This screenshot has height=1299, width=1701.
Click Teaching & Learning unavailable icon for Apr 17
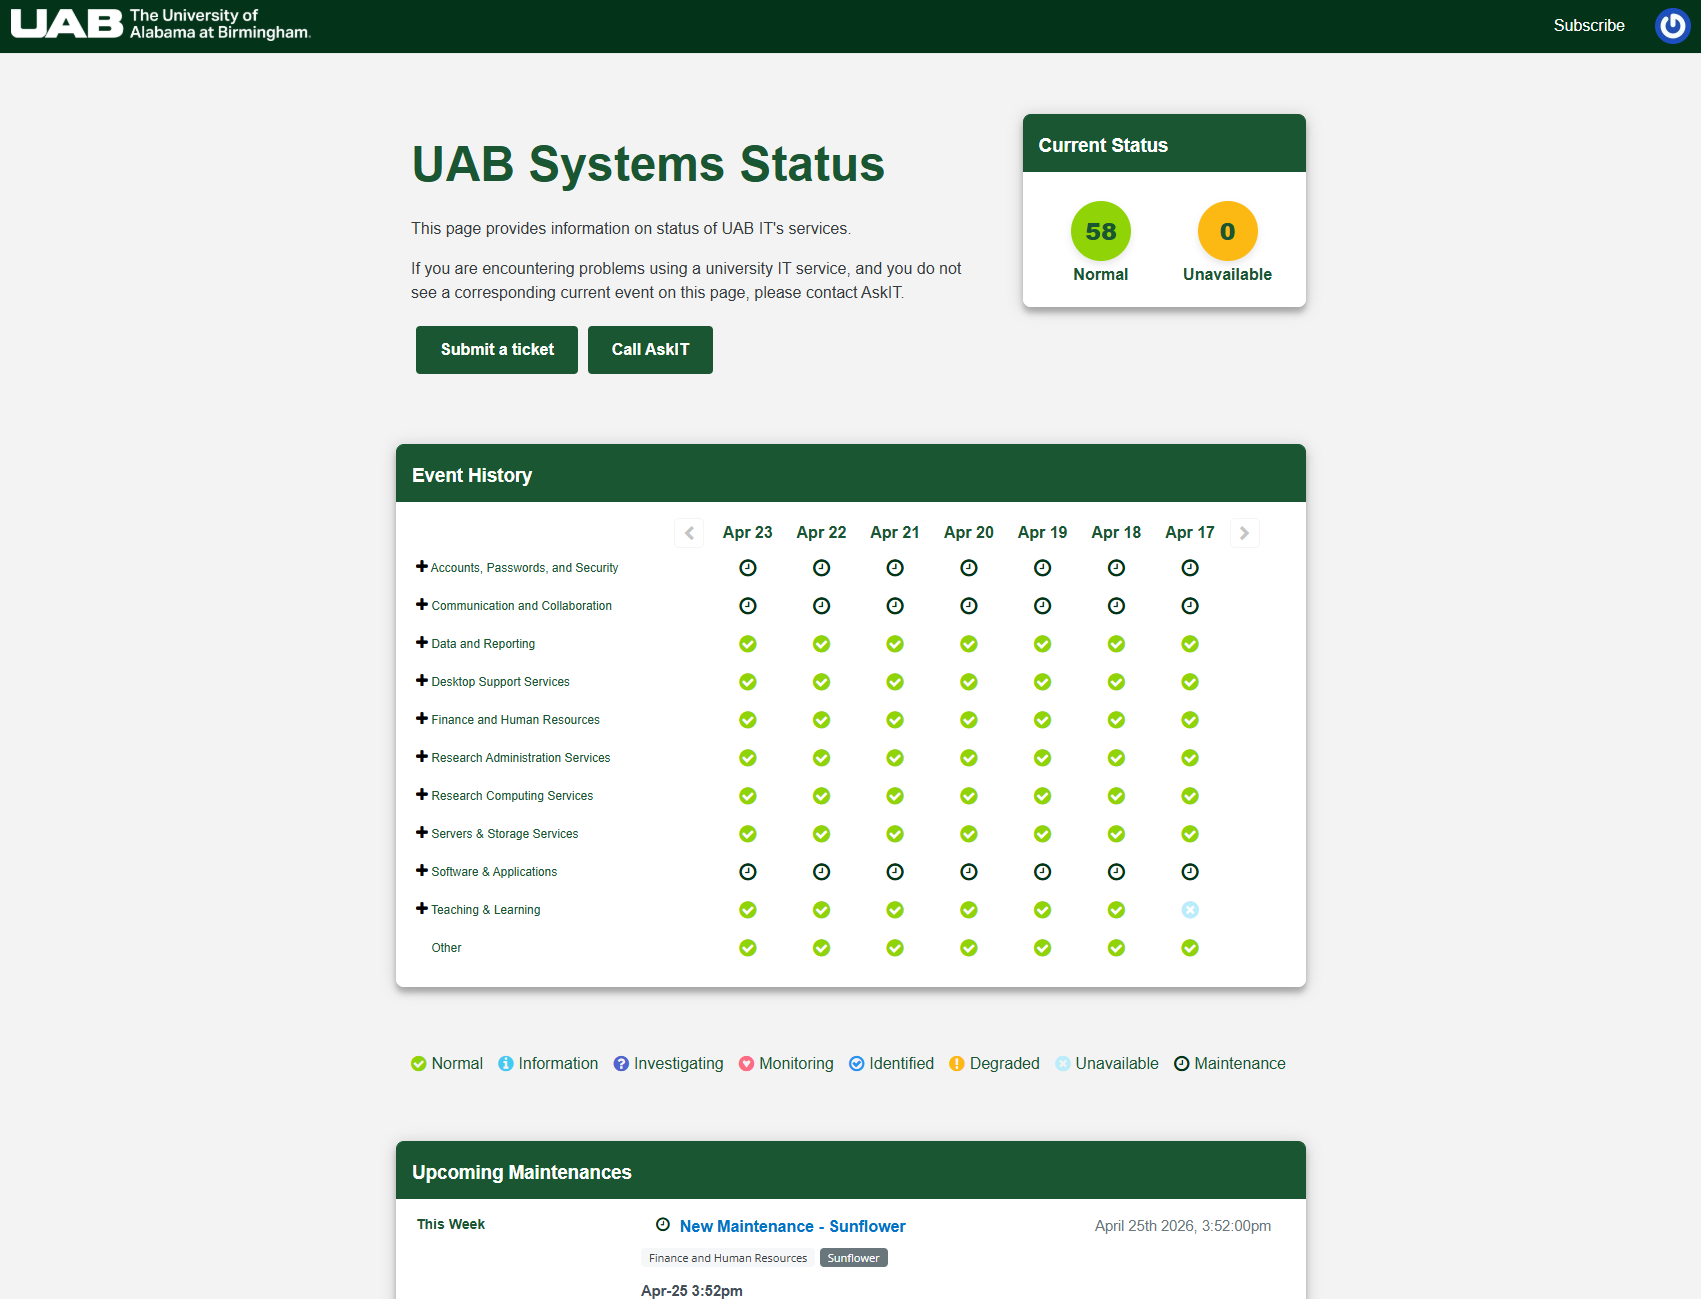pos(1190,910)
